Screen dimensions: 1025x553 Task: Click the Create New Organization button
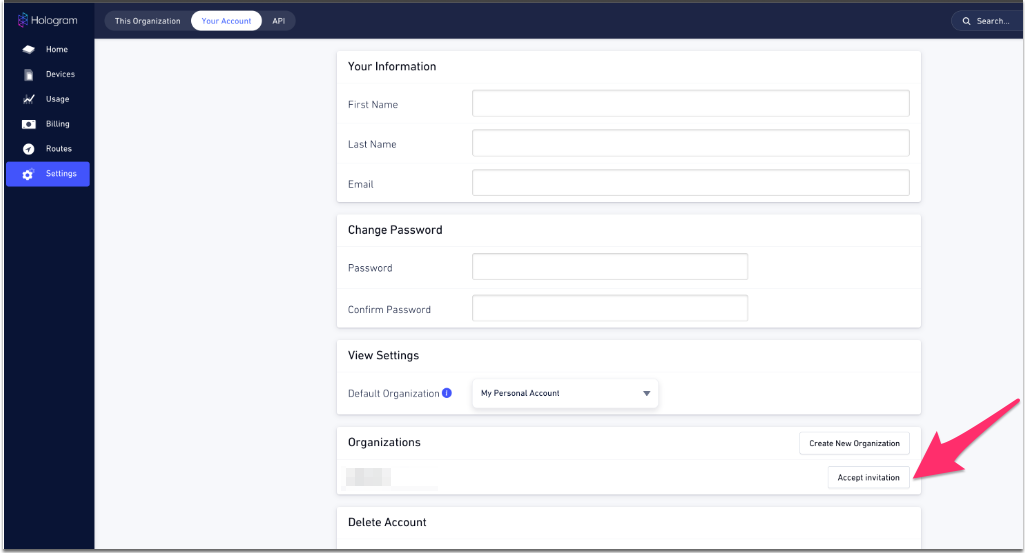point(854,443)
